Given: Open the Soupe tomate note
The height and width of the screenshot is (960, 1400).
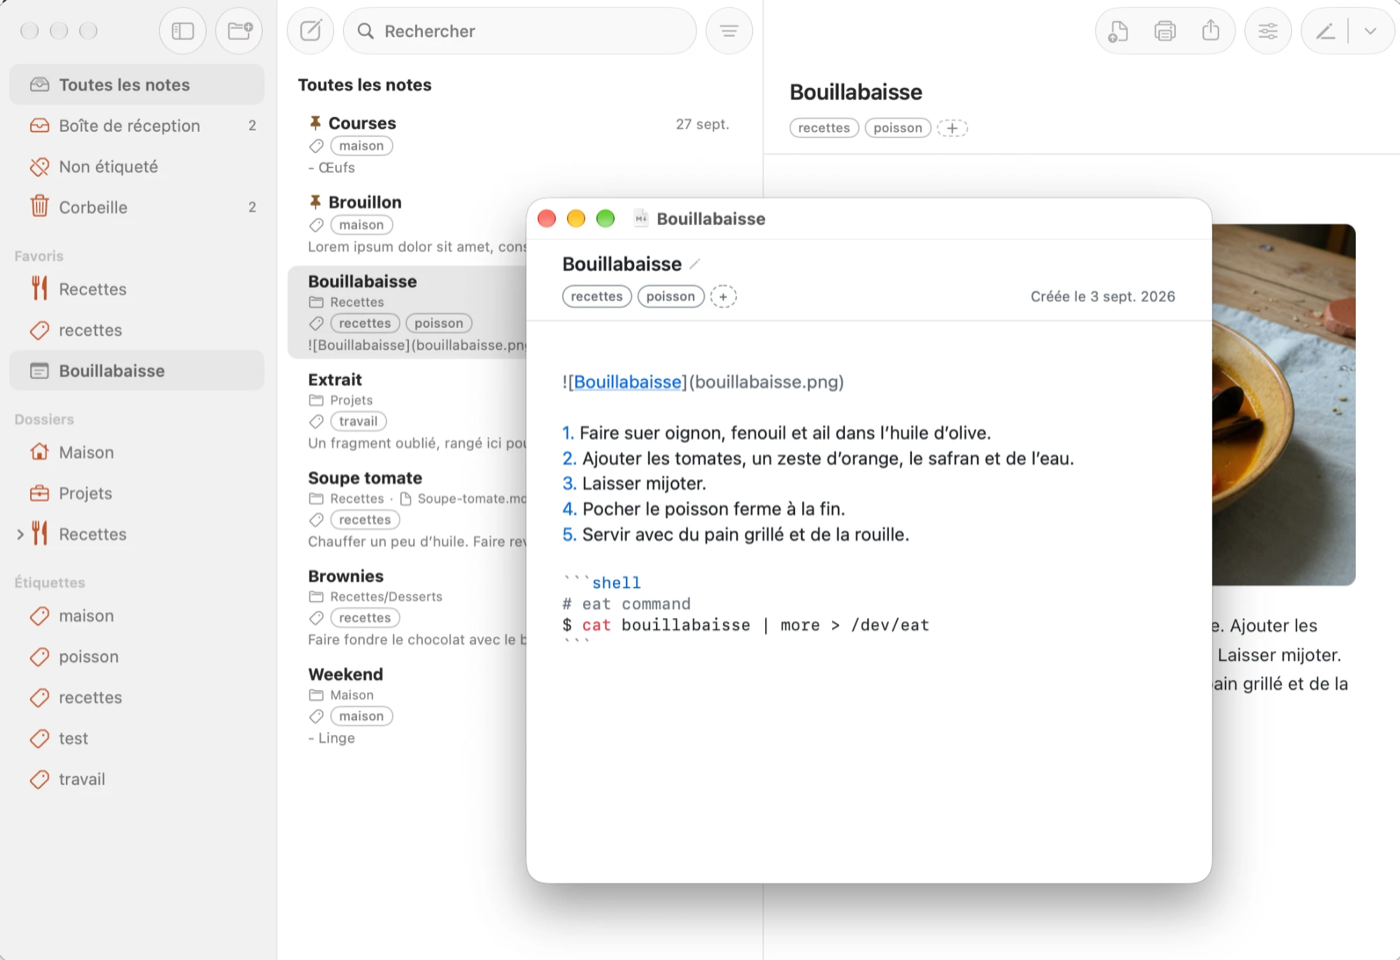Looking at the screenshot, I should tap(408, 509).
